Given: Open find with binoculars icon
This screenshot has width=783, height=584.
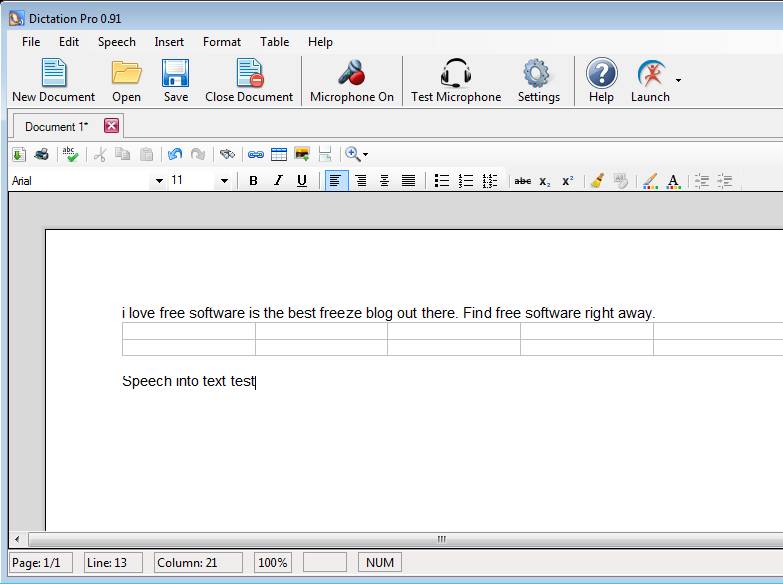Looking at the screenshot, I should (227, 154).
